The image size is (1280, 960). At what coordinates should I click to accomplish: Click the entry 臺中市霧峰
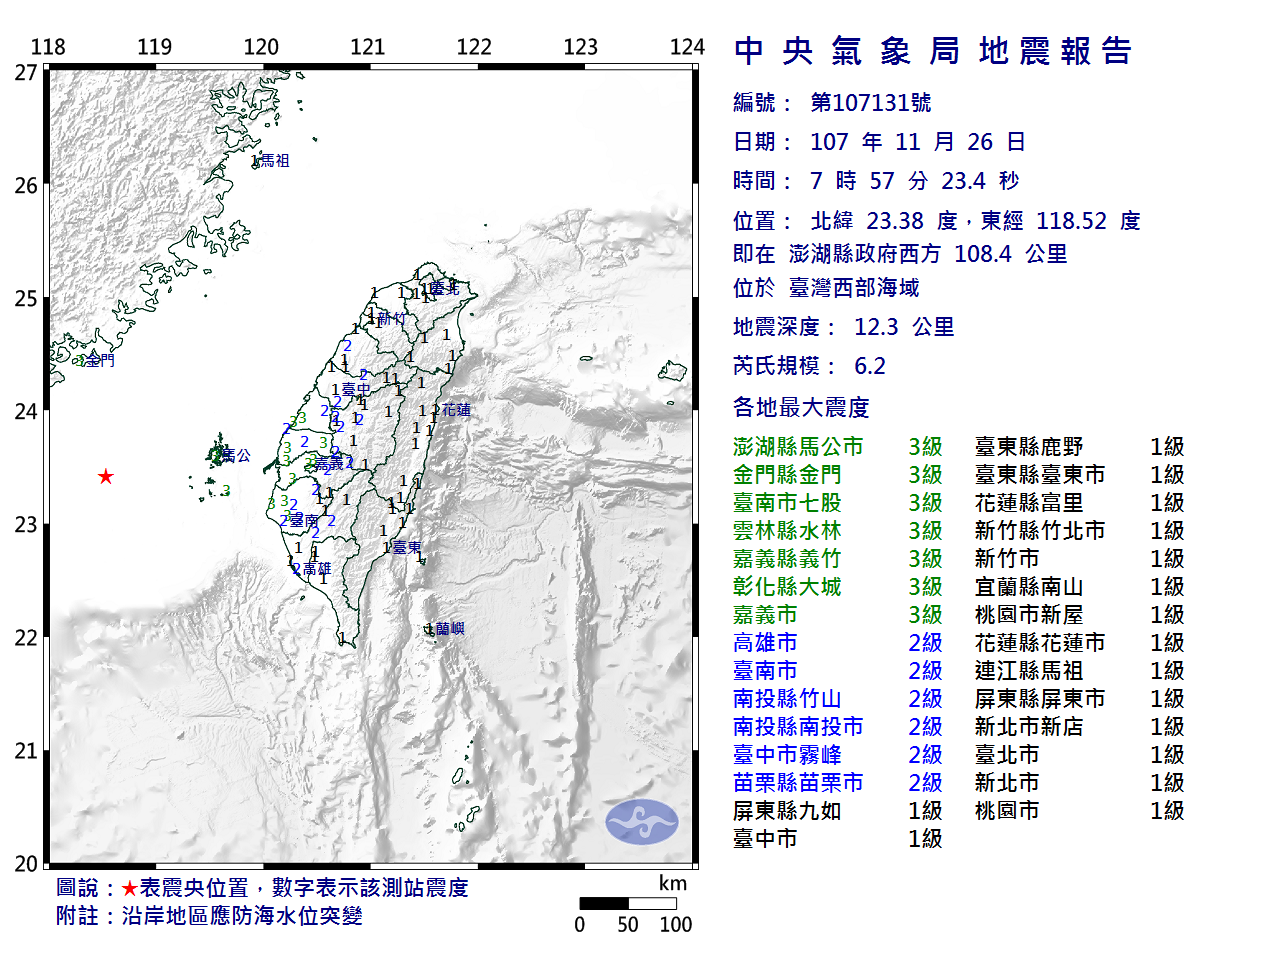point(787,755)
